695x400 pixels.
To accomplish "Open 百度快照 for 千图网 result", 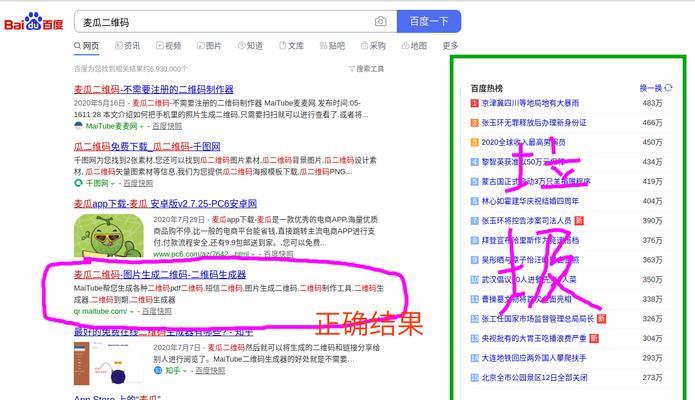I will pyautogui.click(x=138, y=183).
